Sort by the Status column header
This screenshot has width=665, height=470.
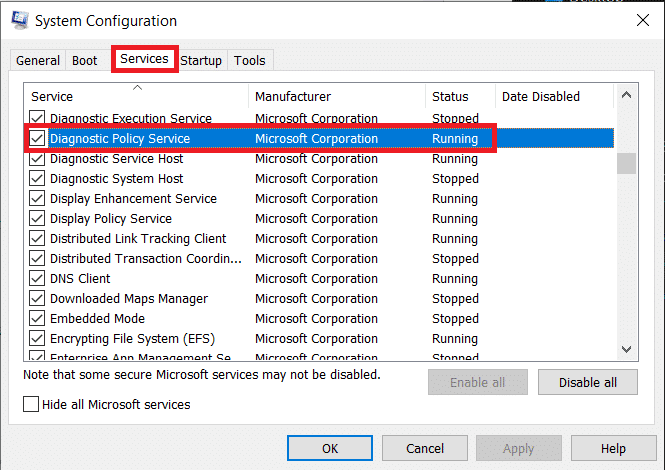pyautogui.click(x=458, y=97)
